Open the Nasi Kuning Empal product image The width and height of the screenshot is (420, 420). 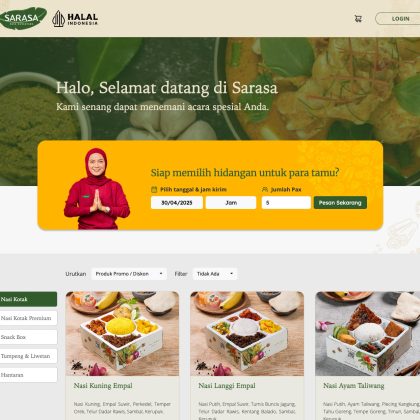click(x=122, y=334)
